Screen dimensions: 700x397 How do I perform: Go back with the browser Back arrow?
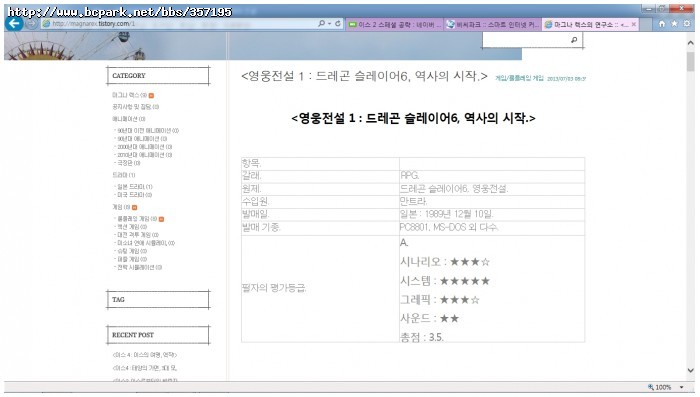pyautogui.click(x=14, y=23)
